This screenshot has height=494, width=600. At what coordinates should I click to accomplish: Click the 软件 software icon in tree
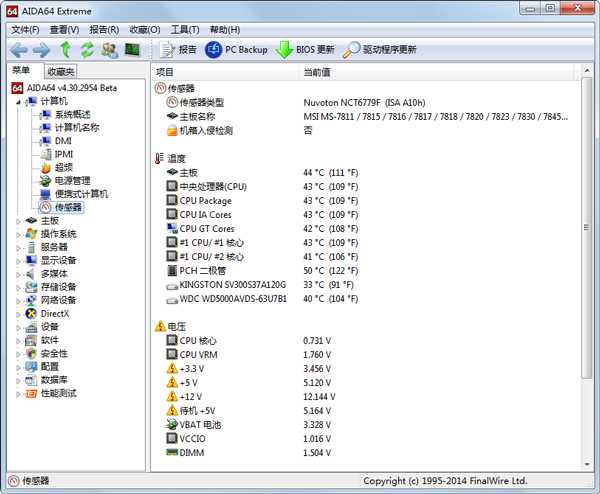(x=31, y=340)
